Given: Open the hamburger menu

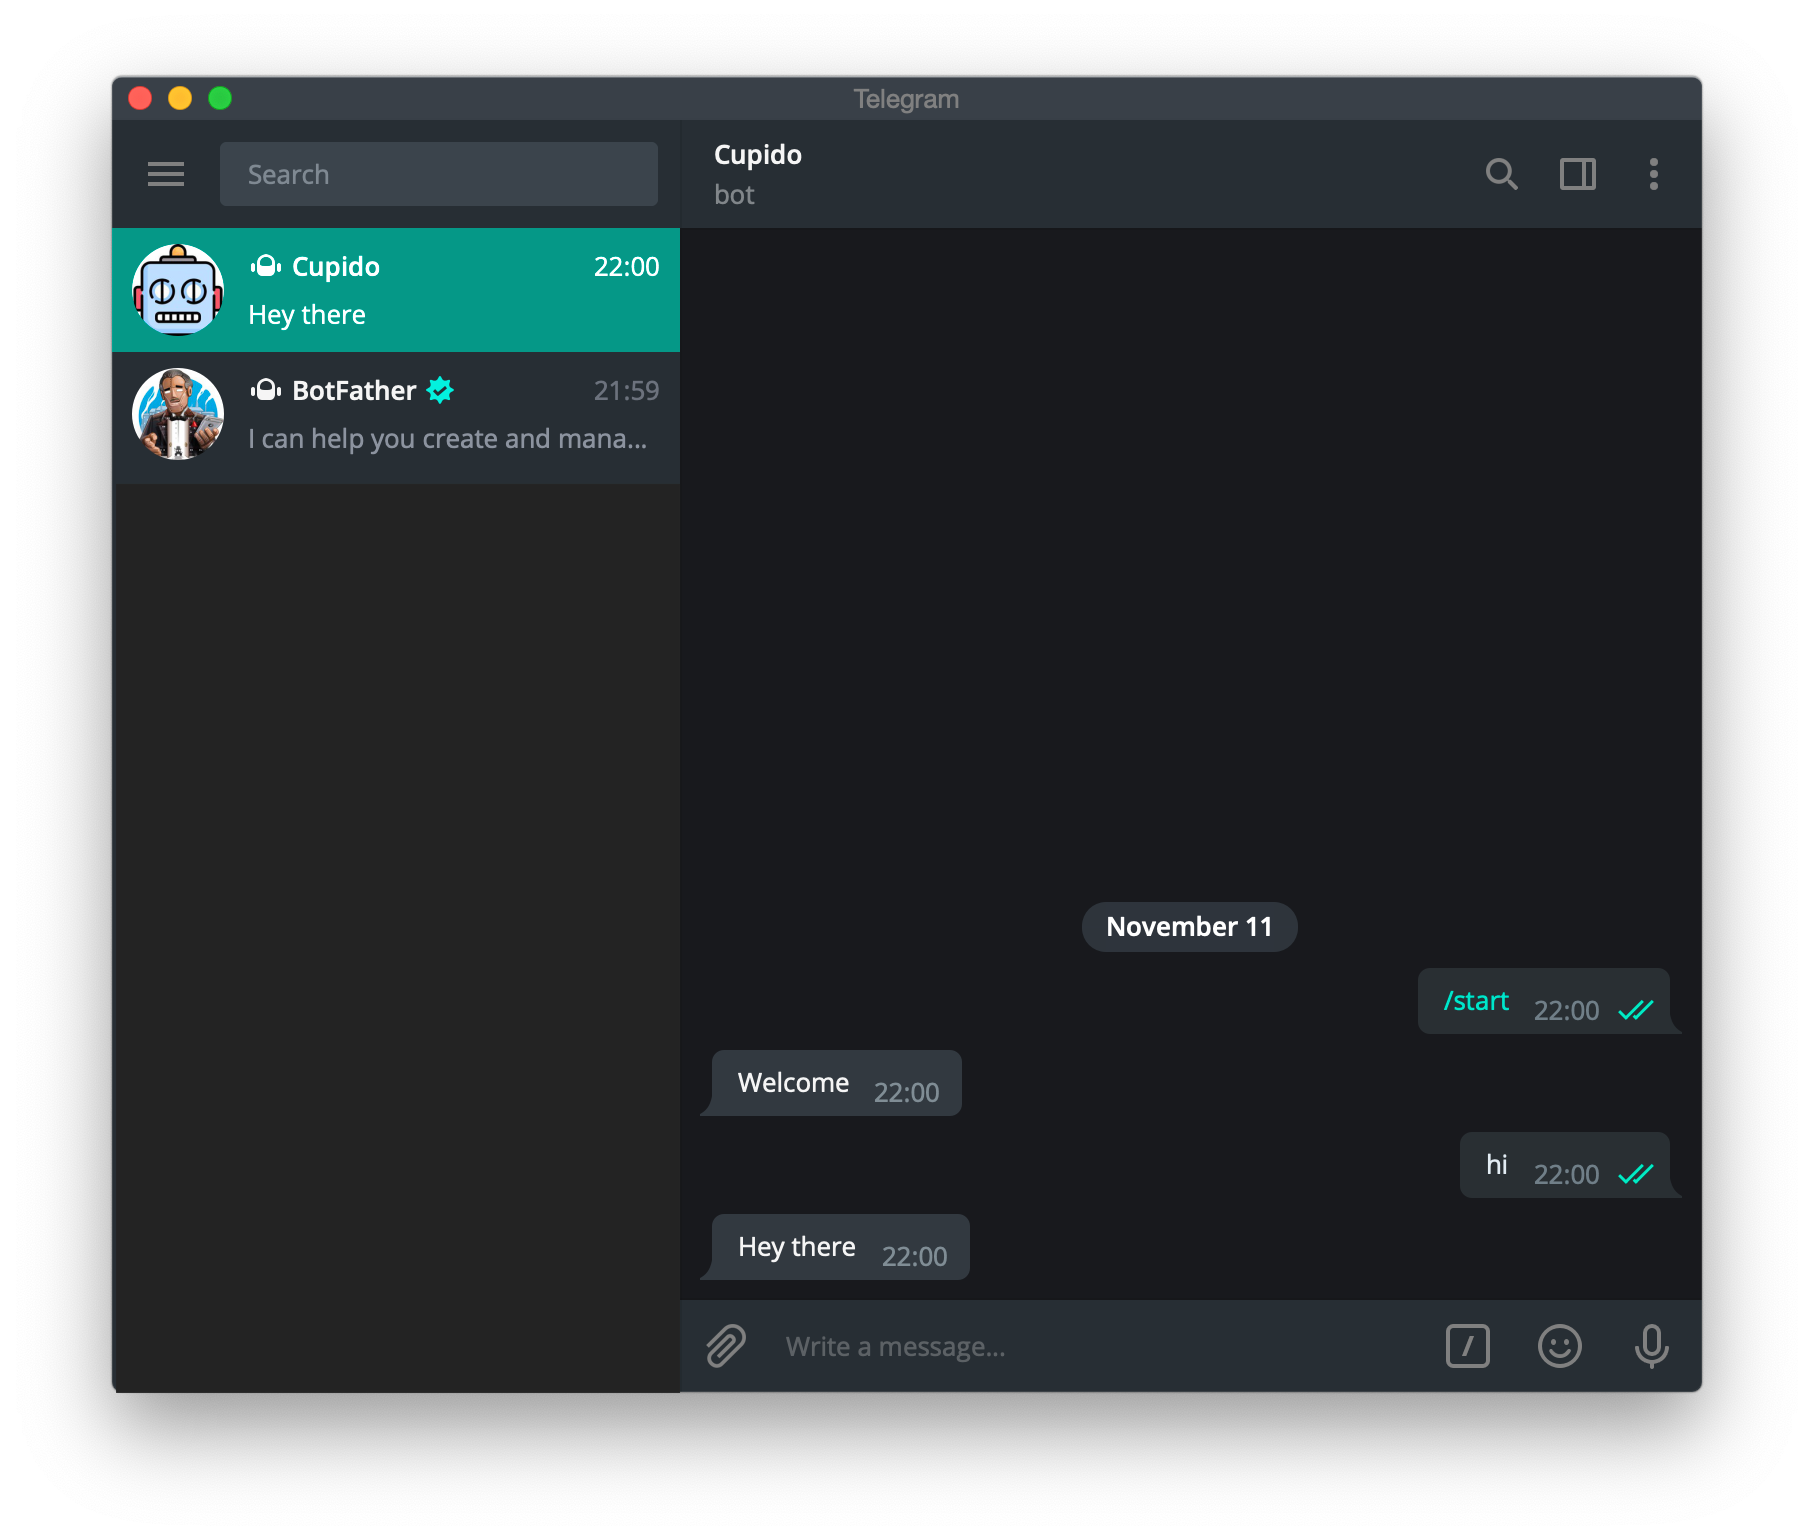Looking at the screenshot, I should [x=166, y=173].
